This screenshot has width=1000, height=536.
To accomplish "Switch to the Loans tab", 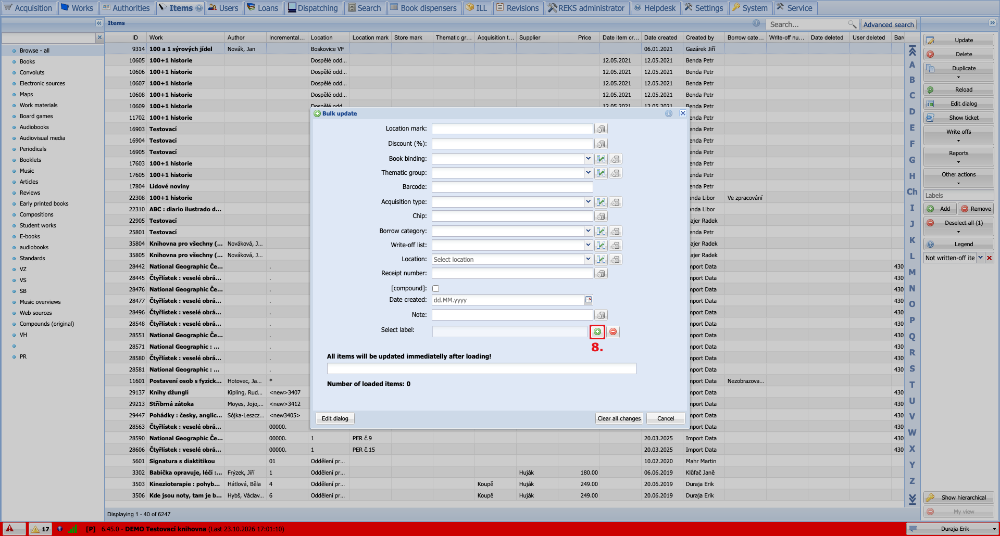I will 263,8.
